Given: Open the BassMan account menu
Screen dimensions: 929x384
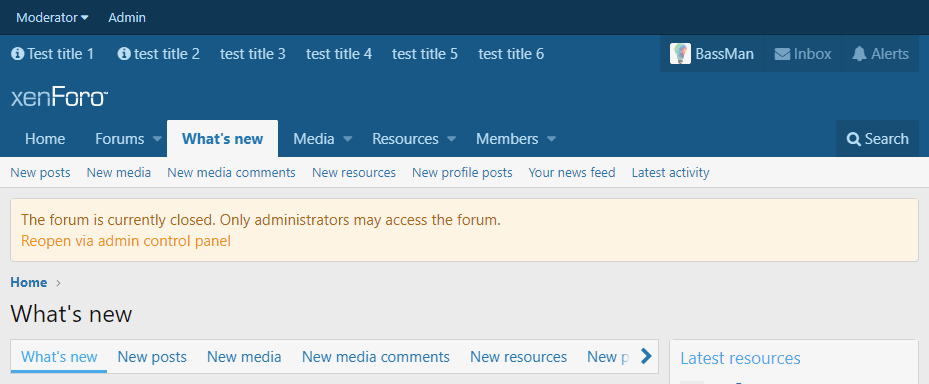Looking at the screenshot, I should pos(712,54).
